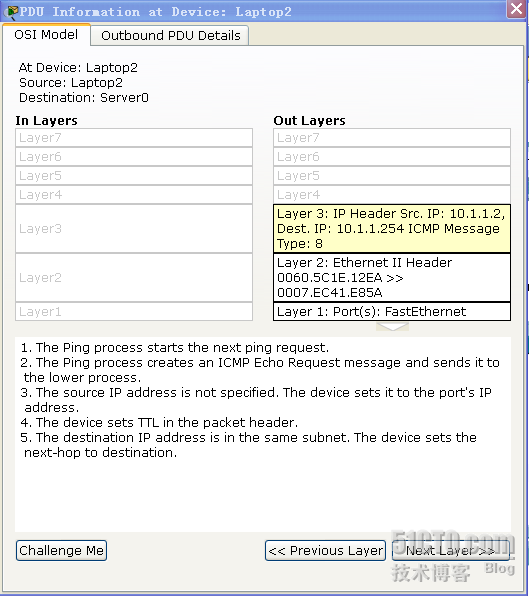Click In Layers Layer1 box
This screenshot has height=596, width=529.
coord(134,311)
